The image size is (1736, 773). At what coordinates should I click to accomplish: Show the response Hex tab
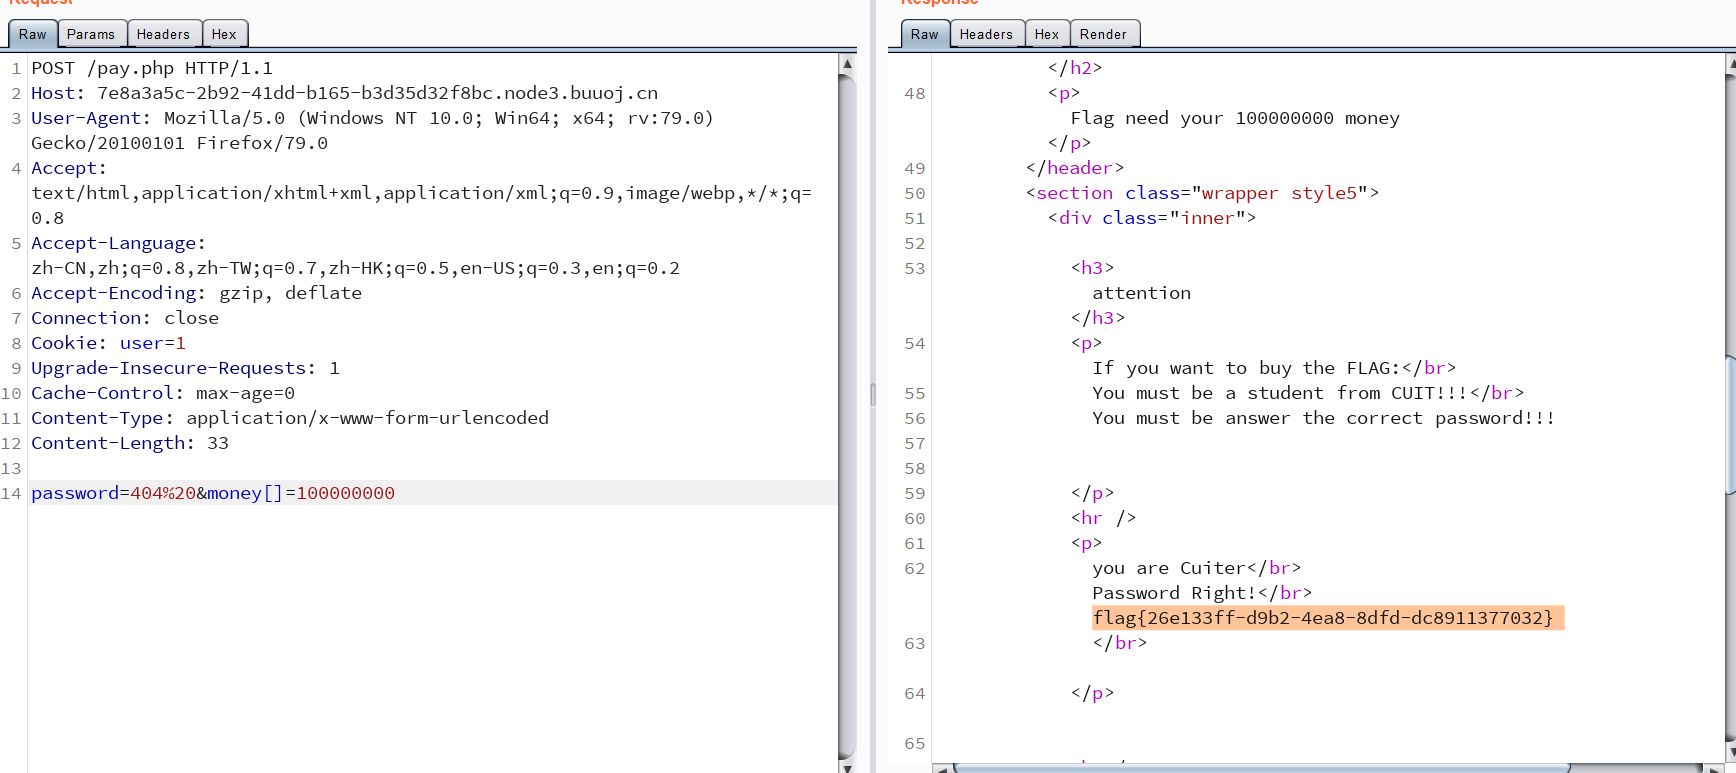pos(1047,34)
